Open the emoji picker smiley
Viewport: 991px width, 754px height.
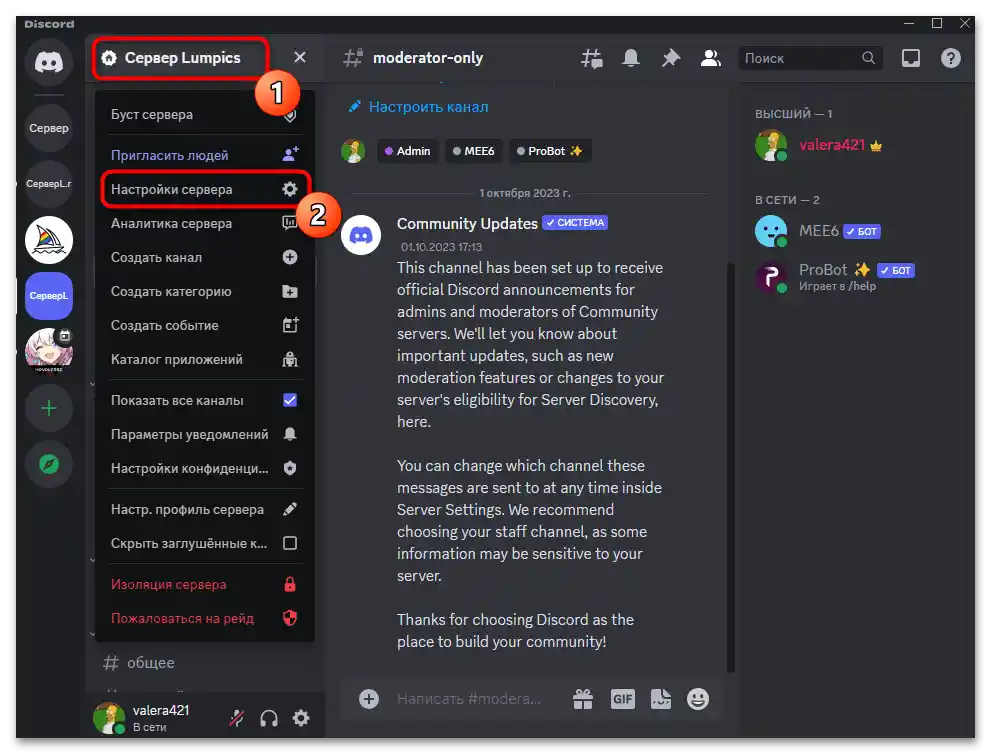(698, 698)
